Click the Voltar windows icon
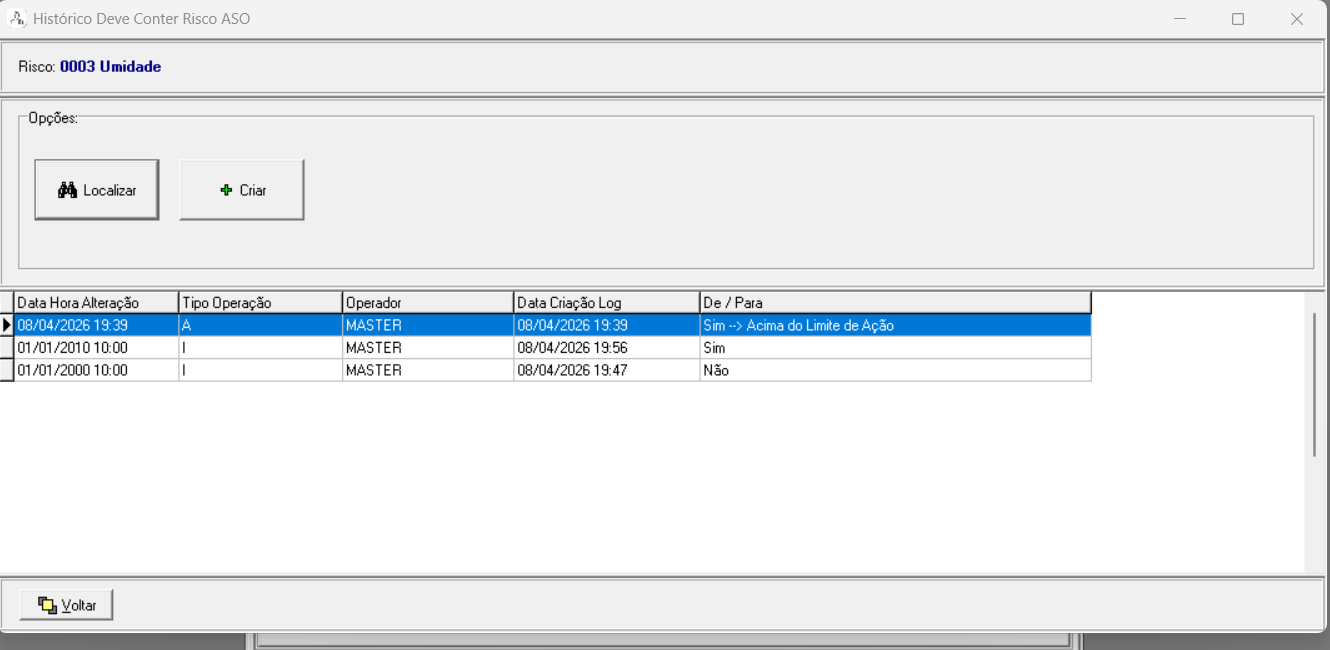This screenshot has height=650, width=1330. (x=47, y=605)
